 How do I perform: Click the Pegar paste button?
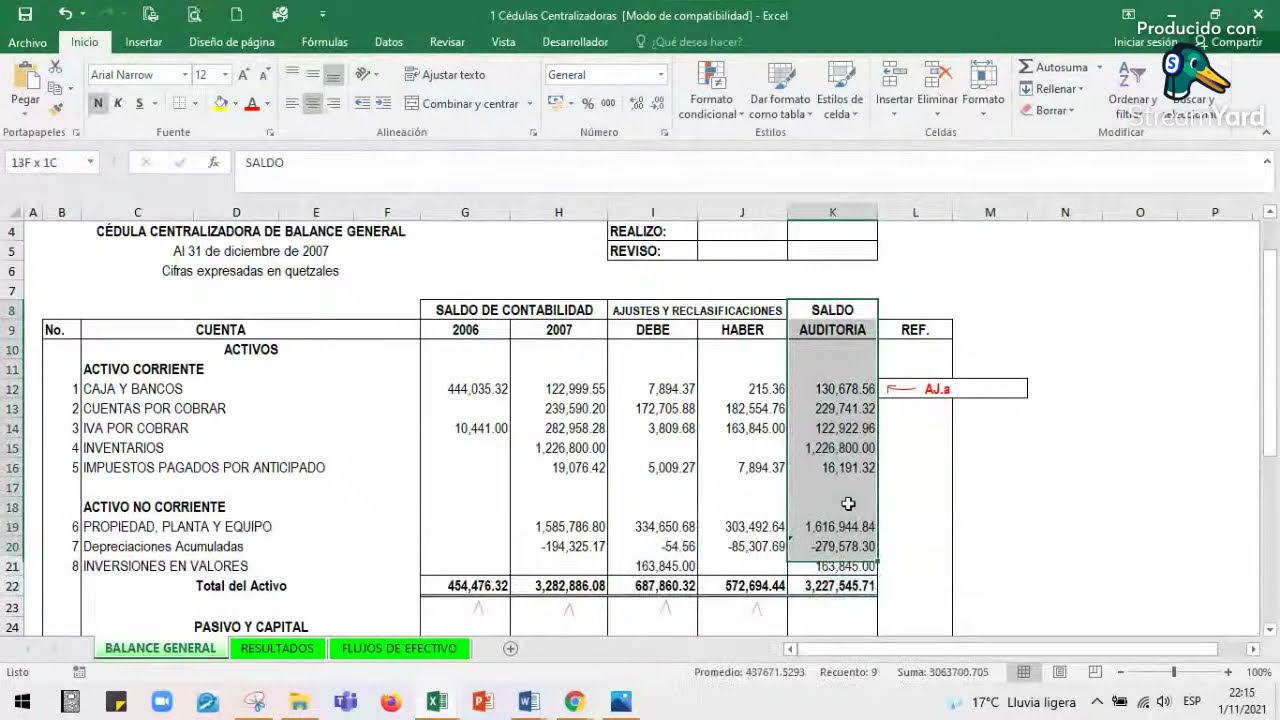[x=25, y=88]
